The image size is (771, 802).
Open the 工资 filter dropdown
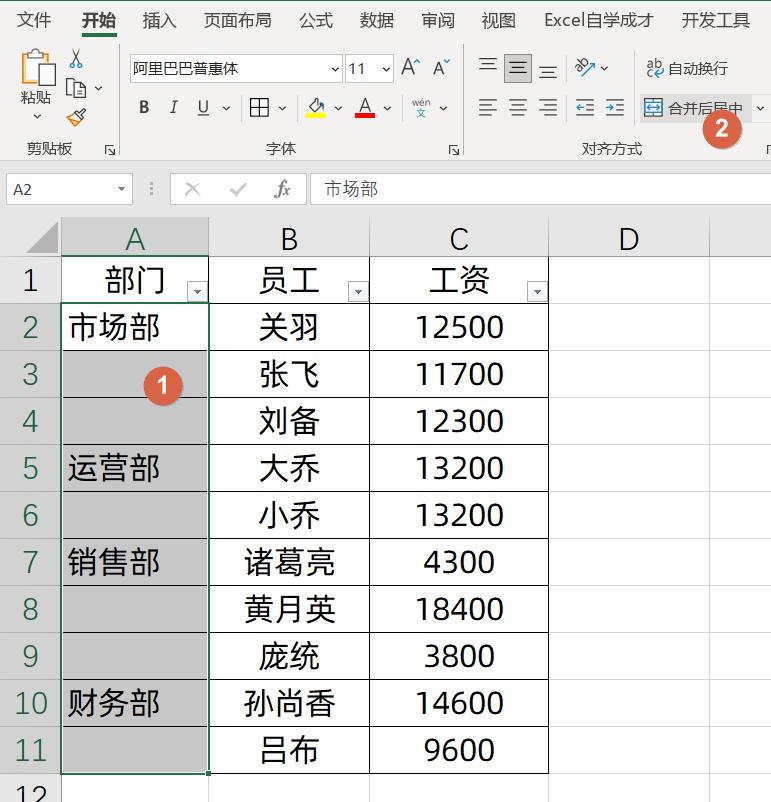click(537, 292)
